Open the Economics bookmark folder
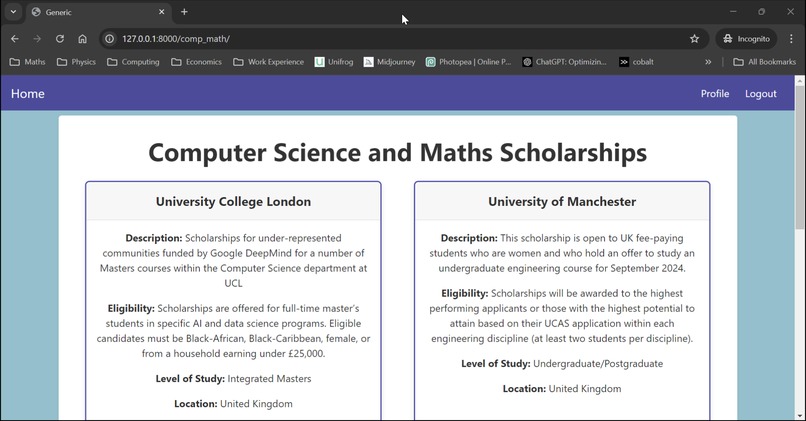The width and height of the screenshot is (806, 421). pyautogui.click(x=196, y=62)
